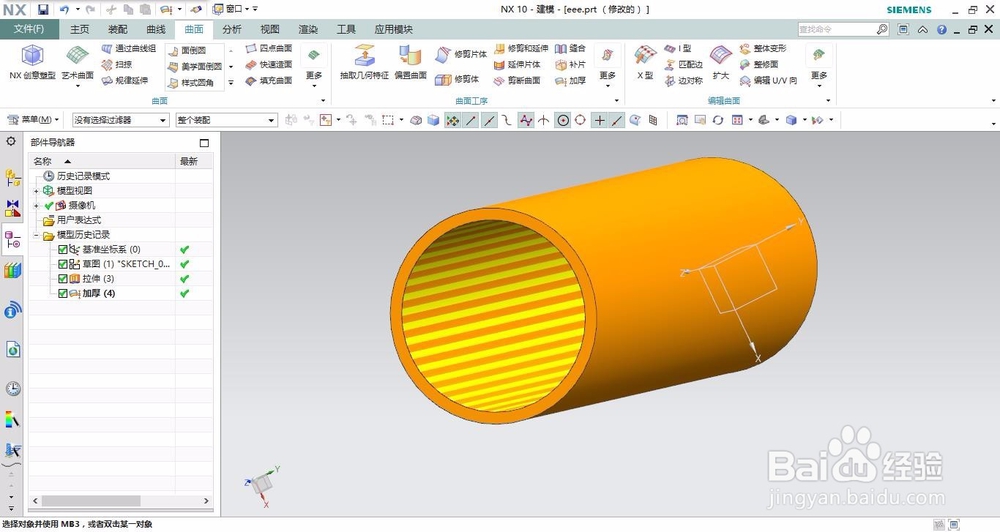Click 扩大 enlarge tool
The height and width of the screenshot is (532, 1000).
point(721,63)
